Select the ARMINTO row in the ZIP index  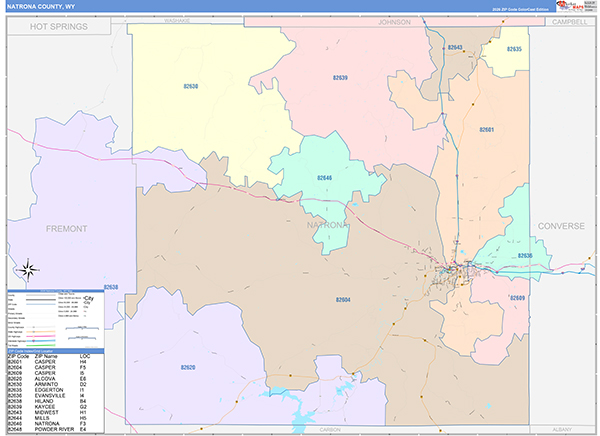click(47, 384)
